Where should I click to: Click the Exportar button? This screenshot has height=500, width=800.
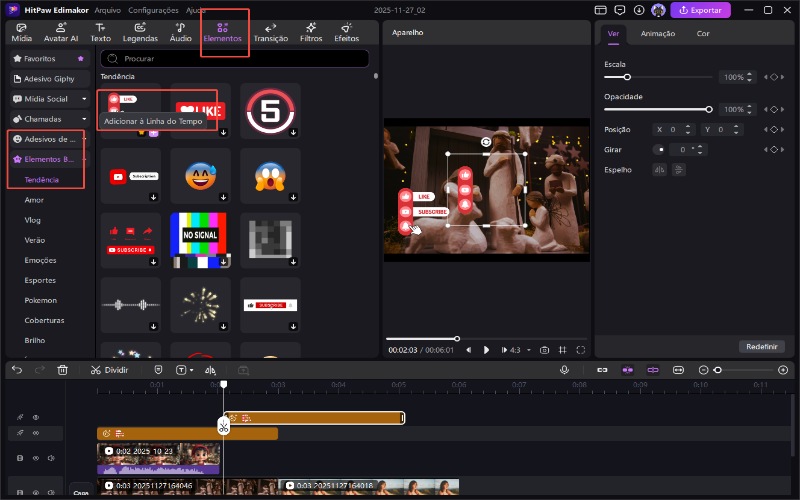coord(700,10)
